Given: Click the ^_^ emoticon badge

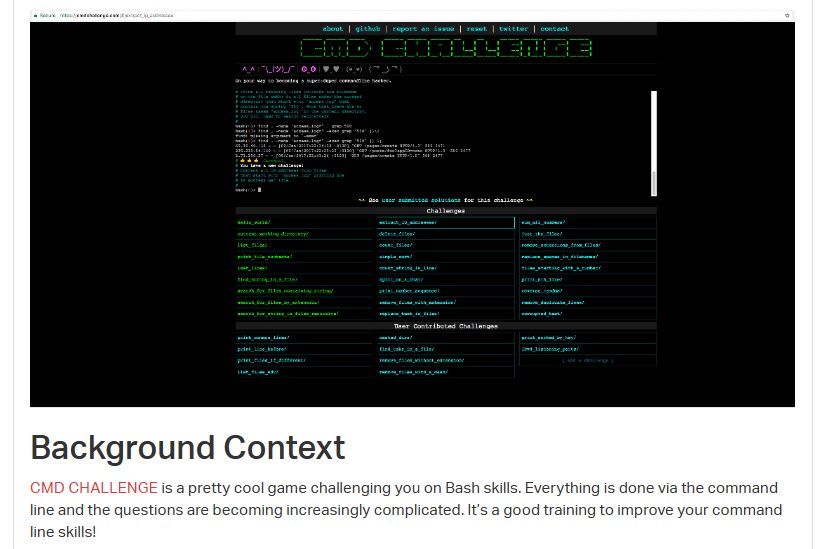Looking at the screenshot, I should [248, 69].
